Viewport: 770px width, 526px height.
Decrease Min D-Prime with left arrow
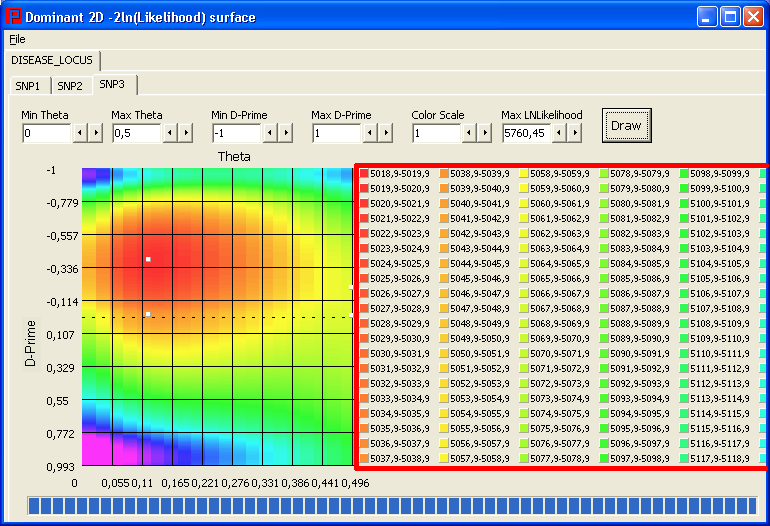[270, 133]
